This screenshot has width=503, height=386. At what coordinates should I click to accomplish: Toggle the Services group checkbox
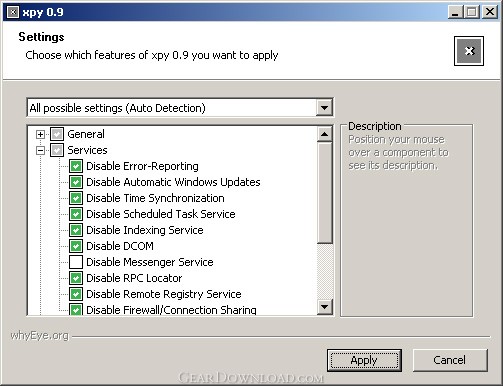[57, 150]
